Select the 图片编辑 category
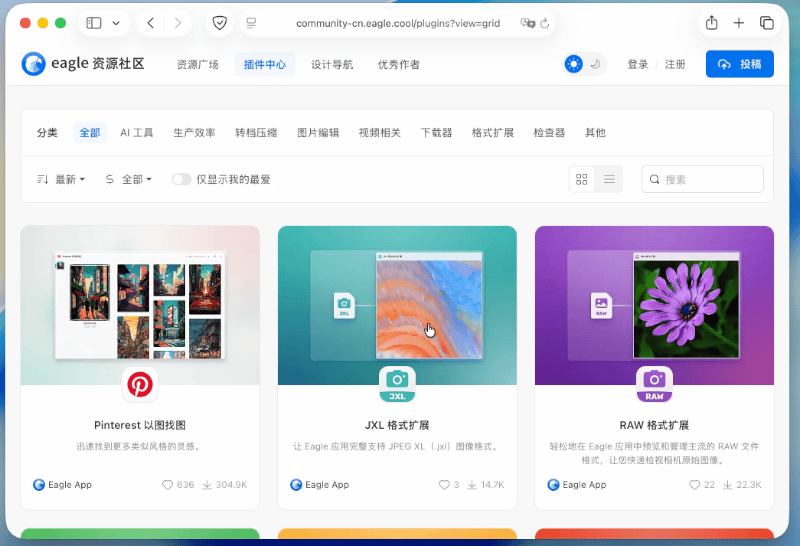 coord(318,133)
